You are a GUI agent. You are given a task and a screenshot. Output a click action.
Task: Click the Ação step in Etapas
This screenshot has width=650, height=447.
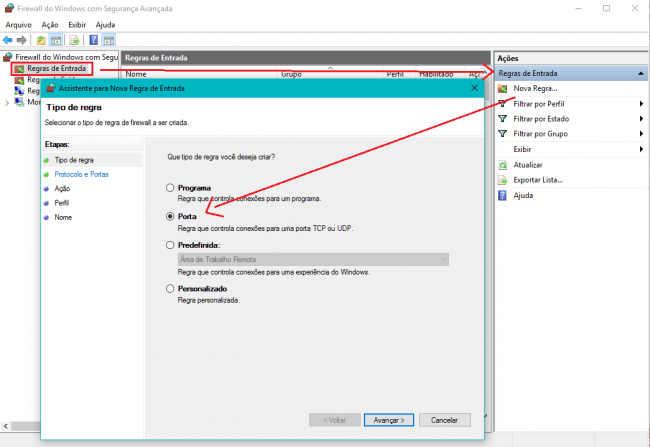click(x=62, y=189)
